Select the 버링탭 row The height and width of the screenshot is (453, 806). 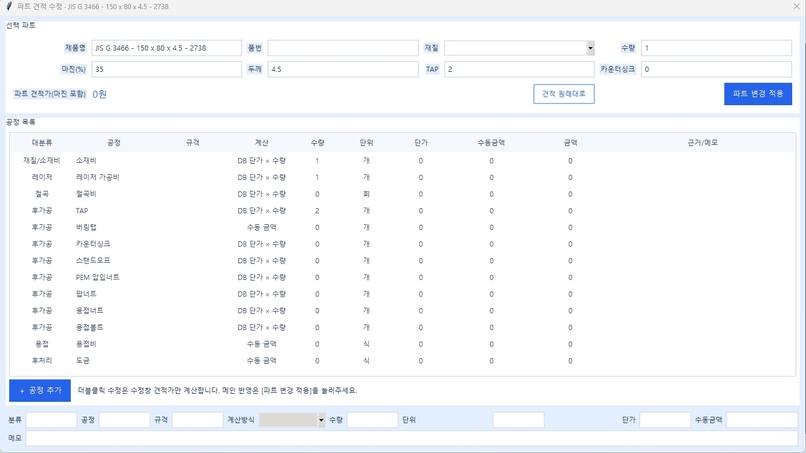(x=402, y=227)
